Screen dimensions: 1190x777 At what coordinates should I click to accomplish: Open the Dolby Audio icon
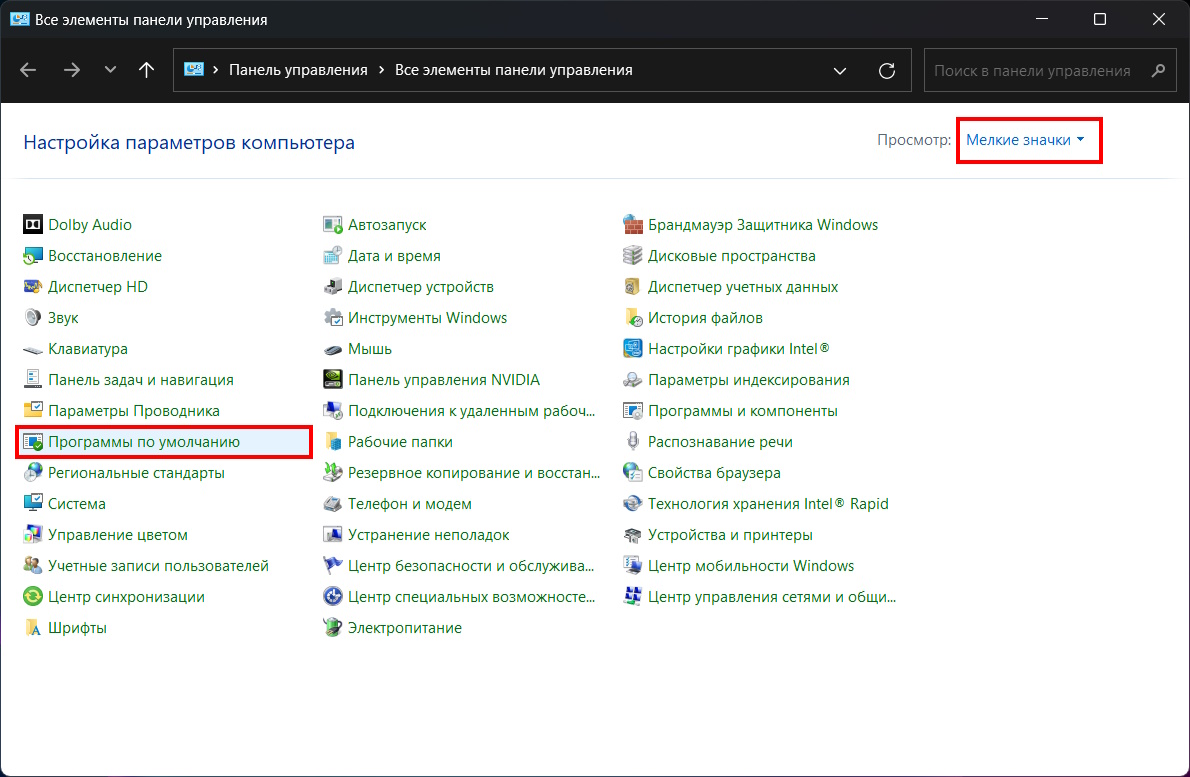pos(33,225)
